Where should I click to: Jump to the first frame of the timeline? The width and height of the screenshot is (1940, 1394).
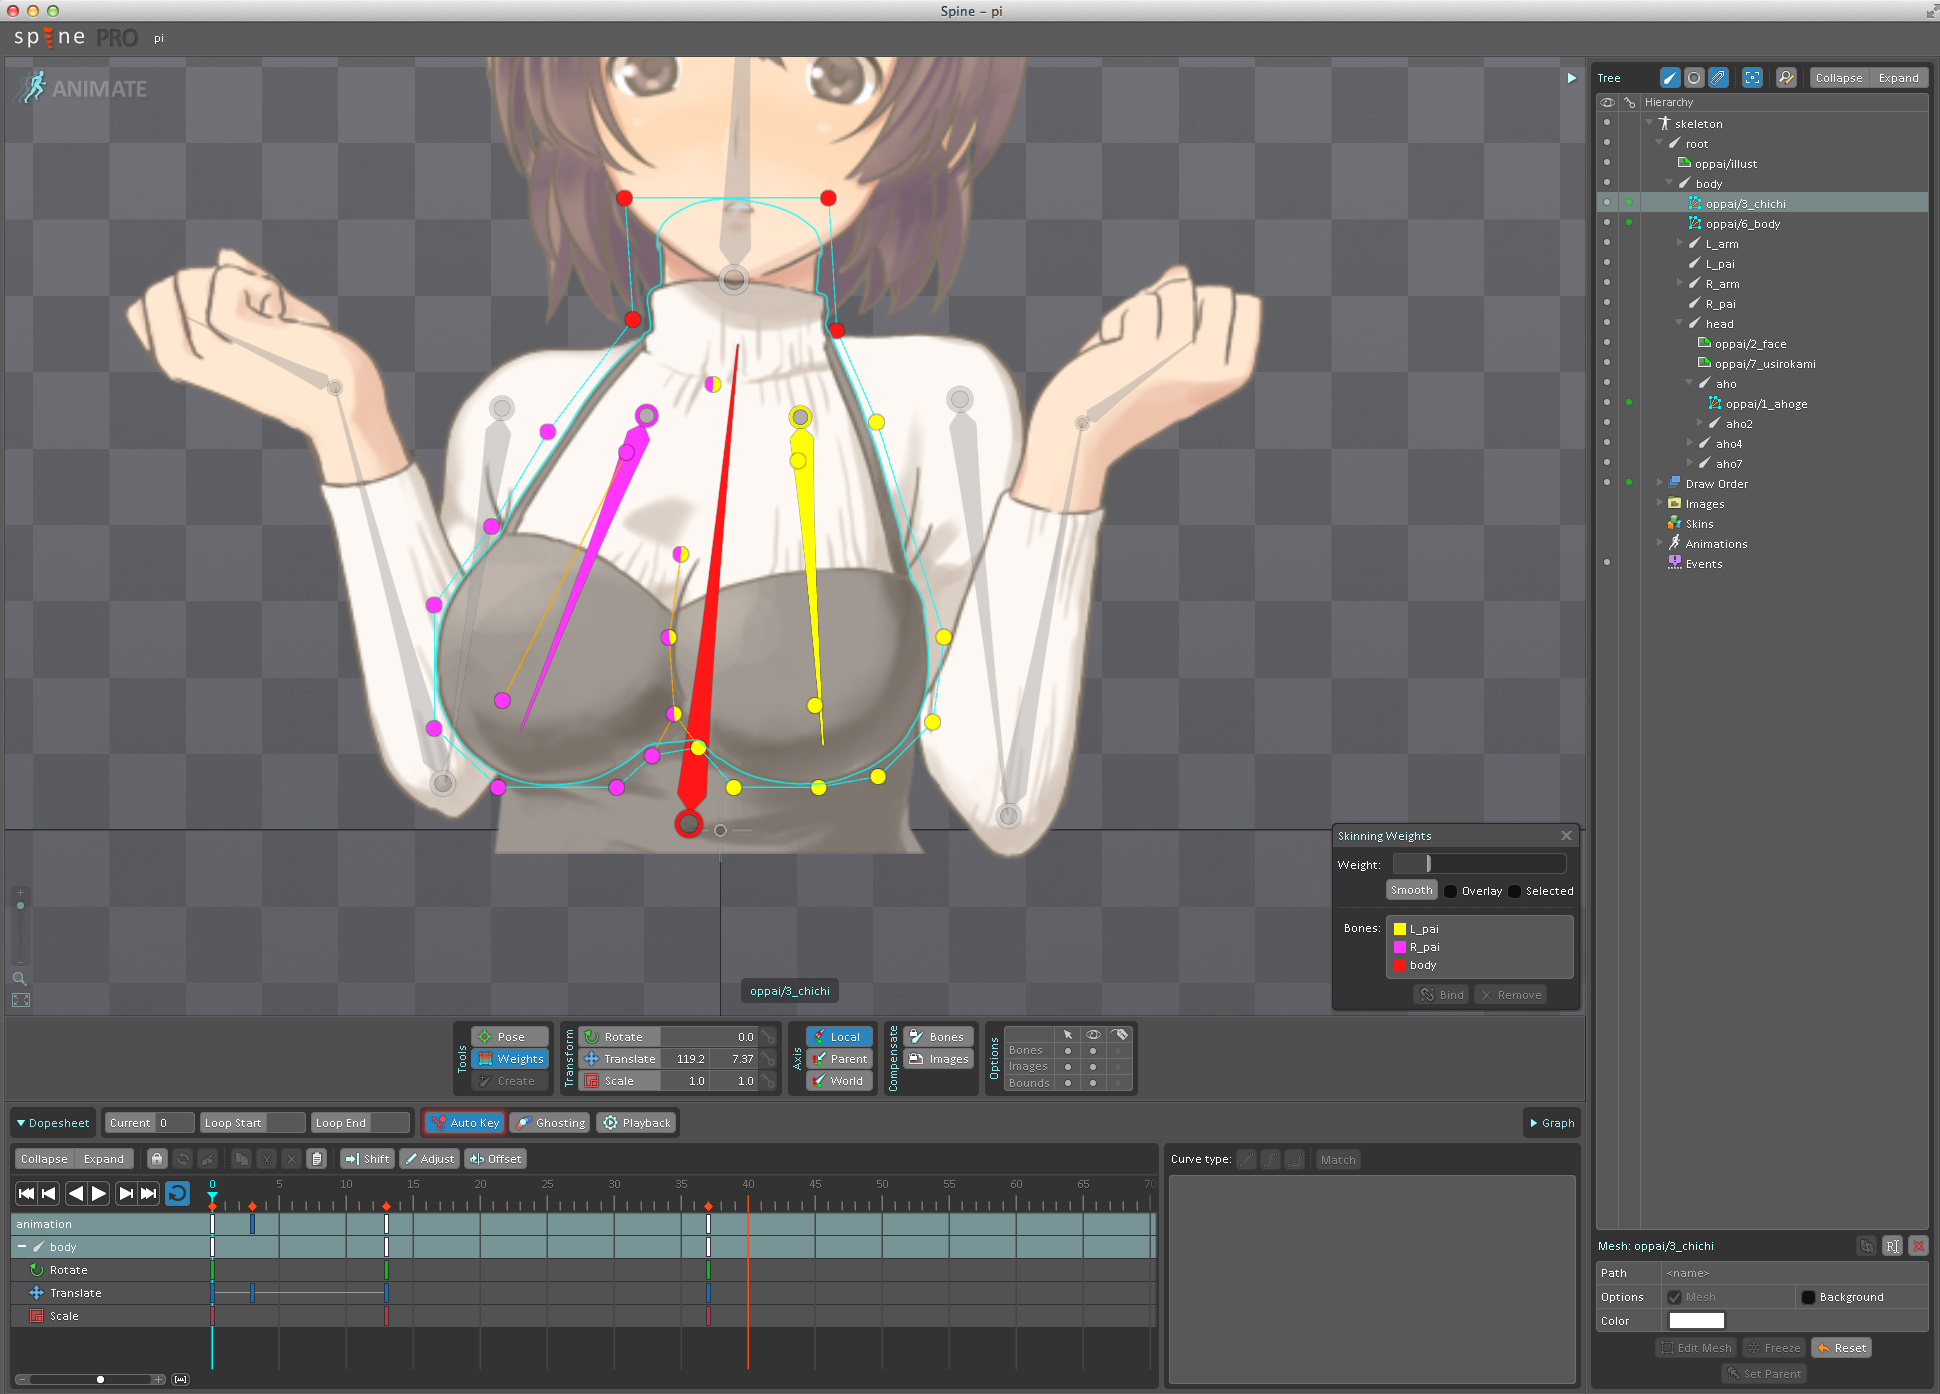27,1193
